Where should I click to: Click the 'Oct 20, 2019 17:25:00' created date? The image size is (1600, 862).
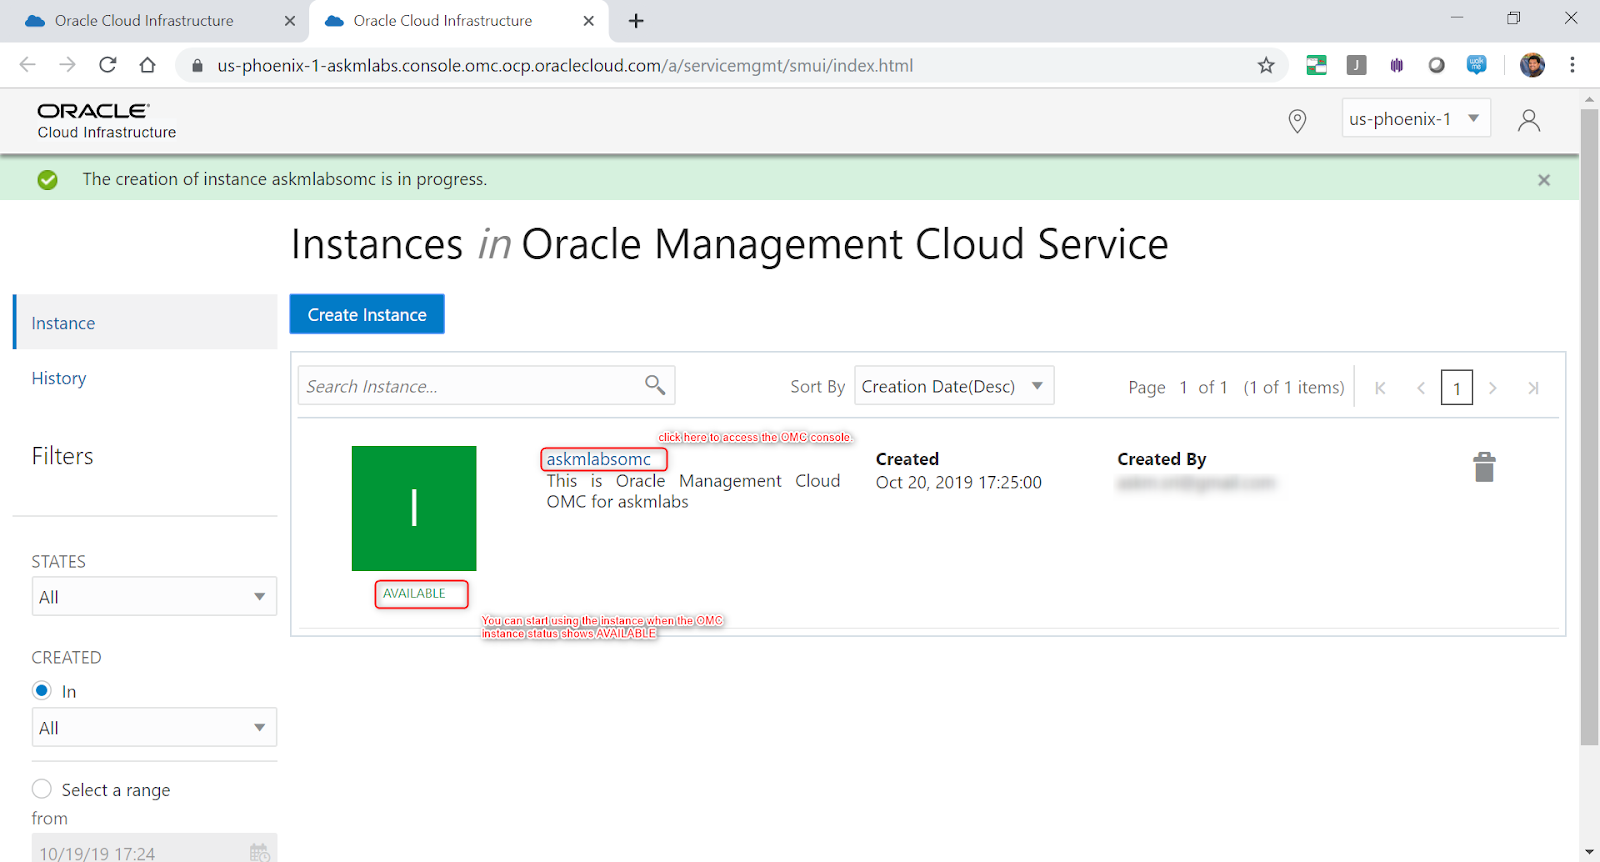coord(959,482)
